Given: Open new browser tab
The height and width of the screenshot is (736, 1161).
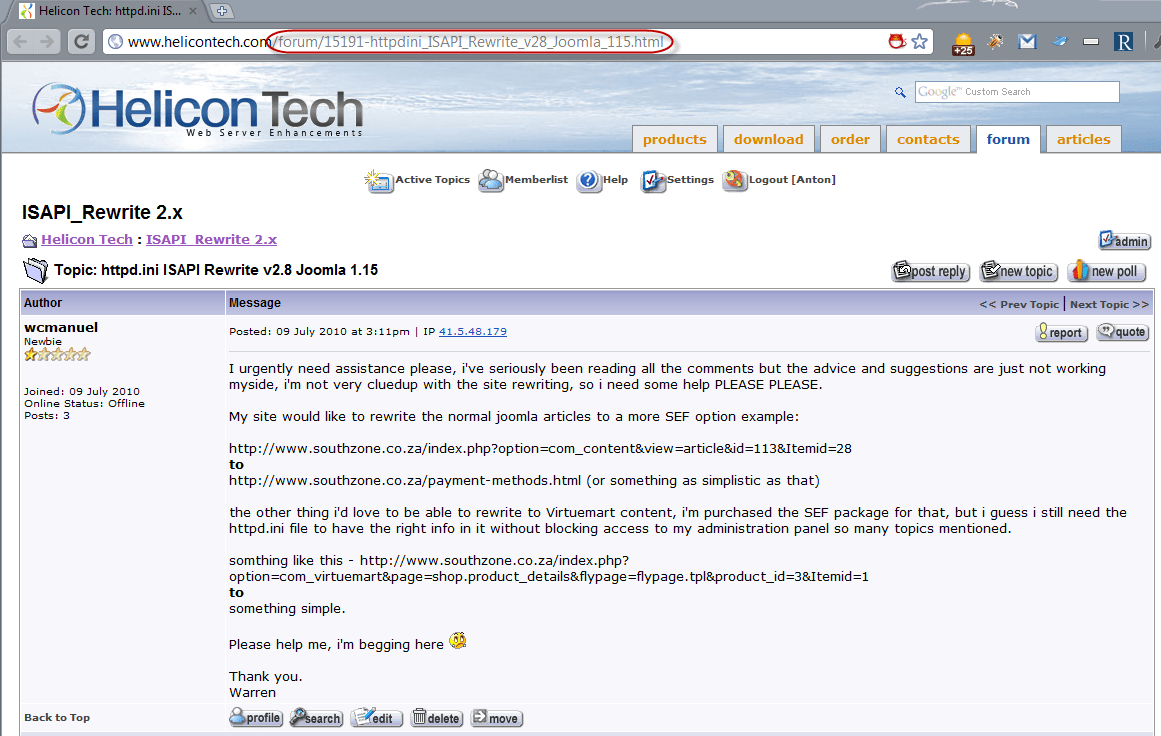Looking at the screenshot, I should 221,10.
